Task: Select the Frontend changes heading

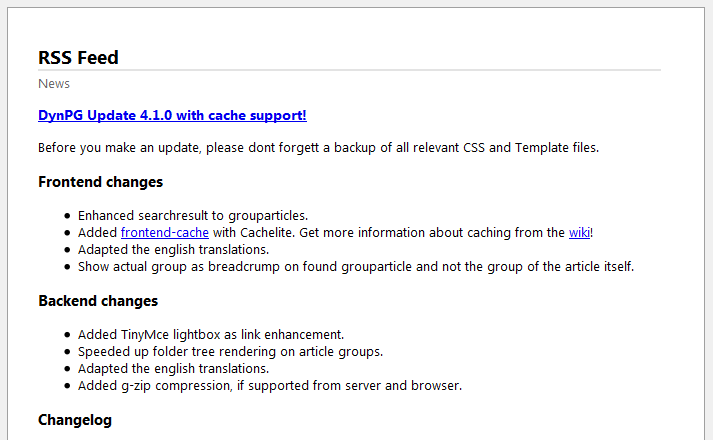Action: click(100, 182)
